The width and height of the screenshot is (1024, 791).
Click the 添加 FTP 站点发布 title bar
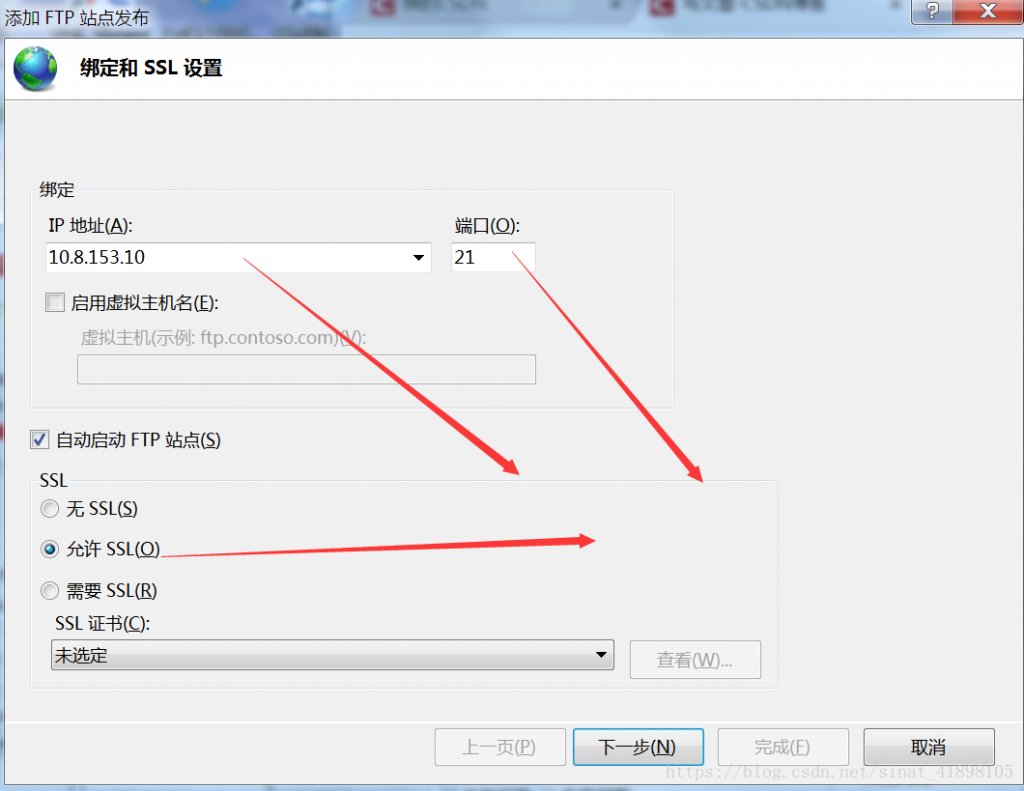(457, 17)
